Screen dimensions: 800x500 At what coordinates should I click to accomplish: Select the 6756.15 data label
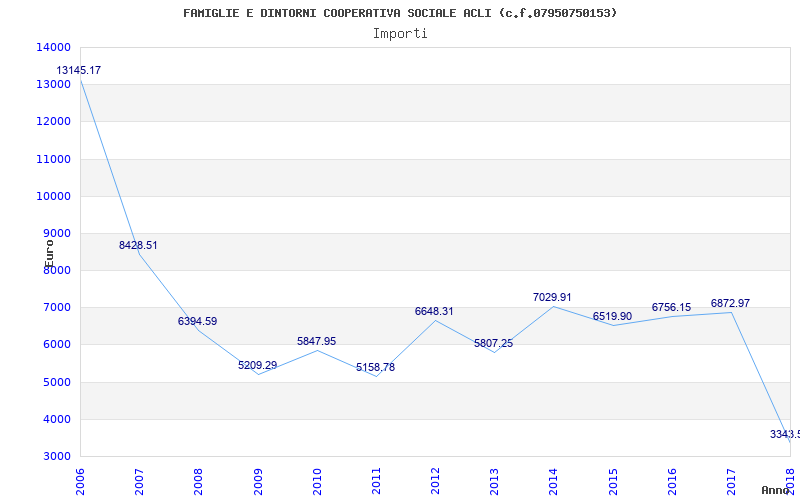pos(671,308)
